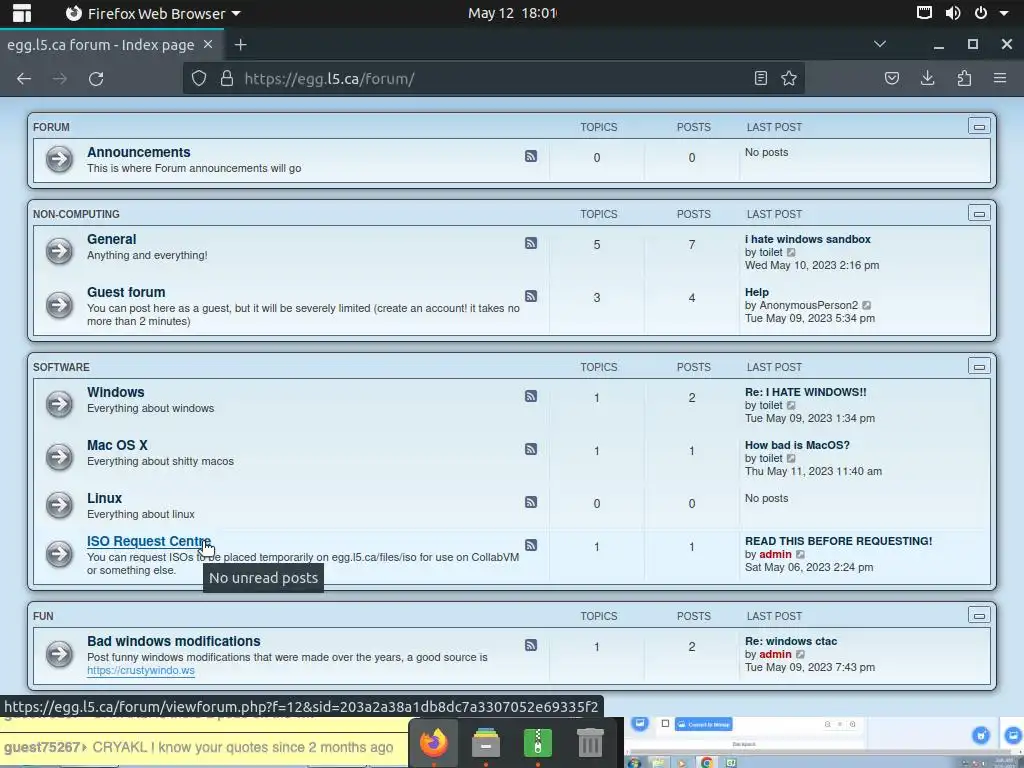Open a new browser tab
The width and height of the screenshot is (1024, 768).
(x=240, y=44)
